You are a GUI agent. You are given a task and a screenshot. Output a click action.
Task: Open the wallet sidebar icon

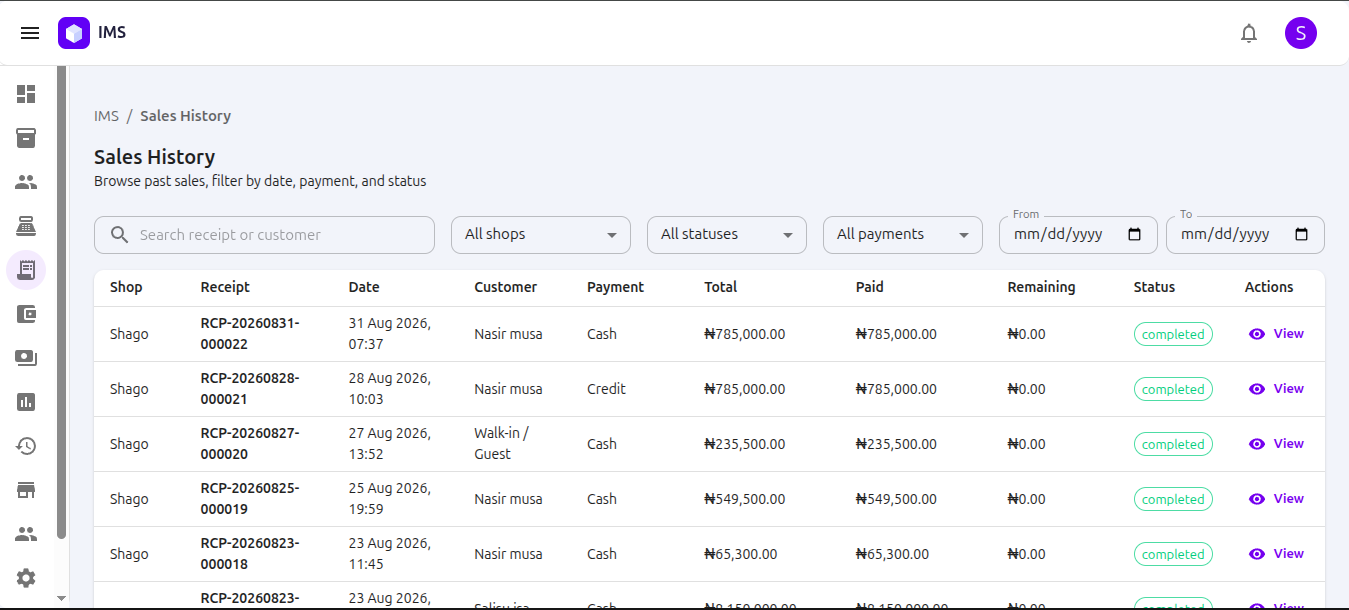tap(26, 314)
